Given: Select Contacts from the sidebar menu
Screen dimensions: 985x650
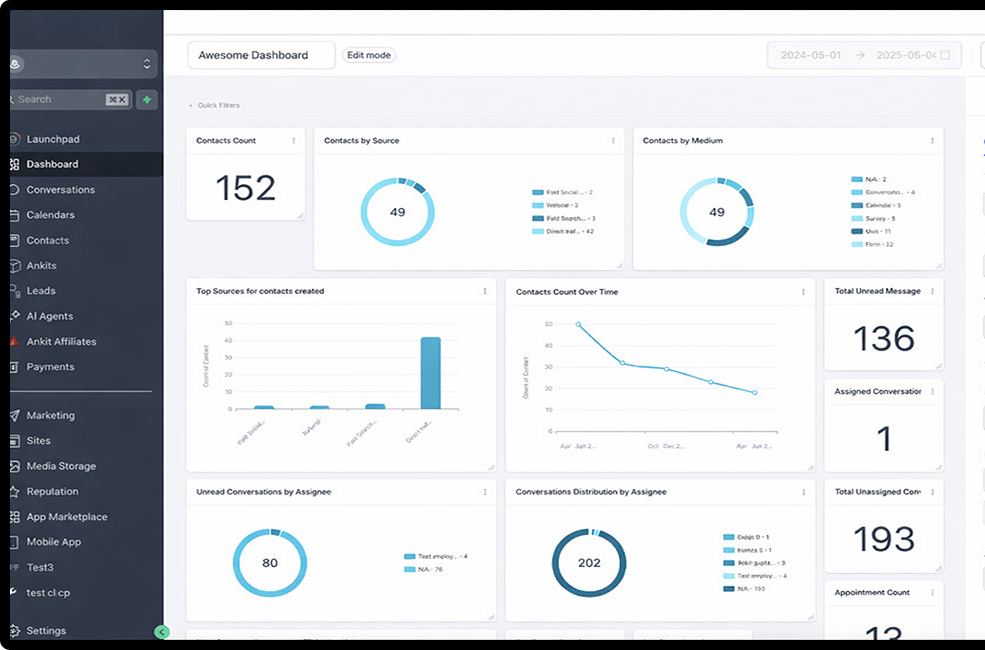Looking at the screenshot, I should coord(47,241).
